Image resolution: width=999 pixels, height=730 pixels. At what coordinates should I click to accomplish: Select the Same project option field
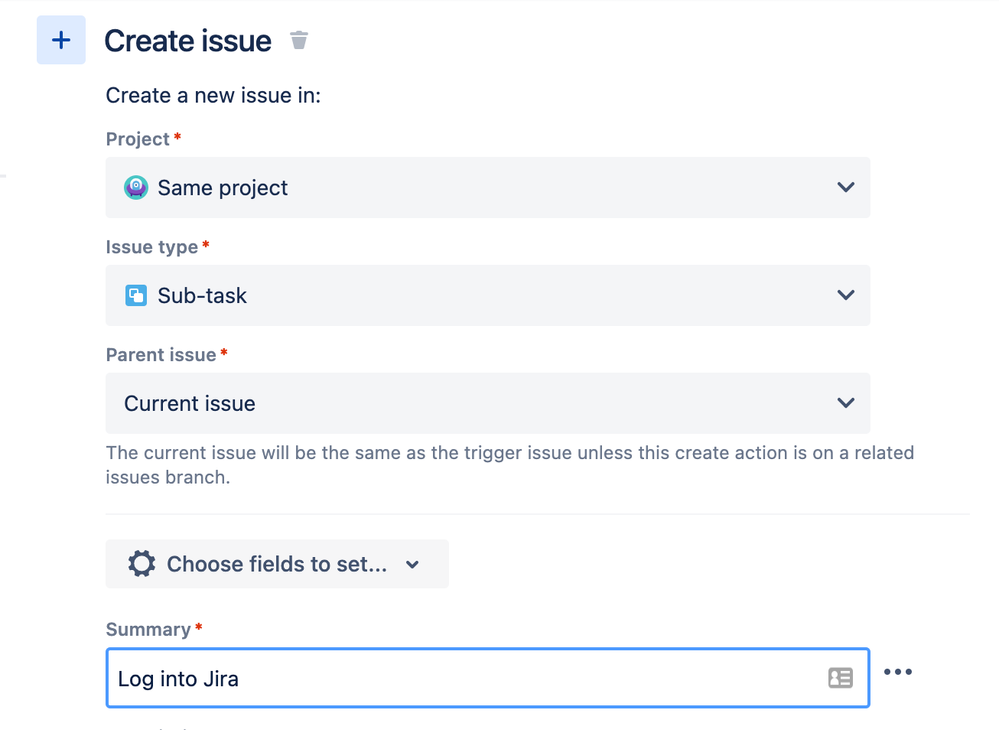(x=488, y=187)
